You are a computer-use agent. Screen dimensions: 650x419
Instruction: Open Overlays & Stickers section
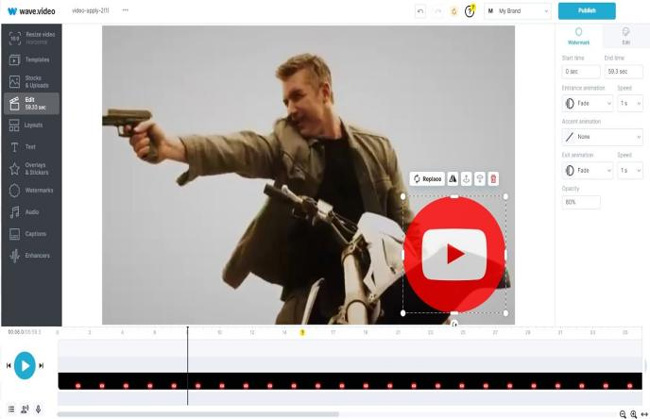[32, 168]
